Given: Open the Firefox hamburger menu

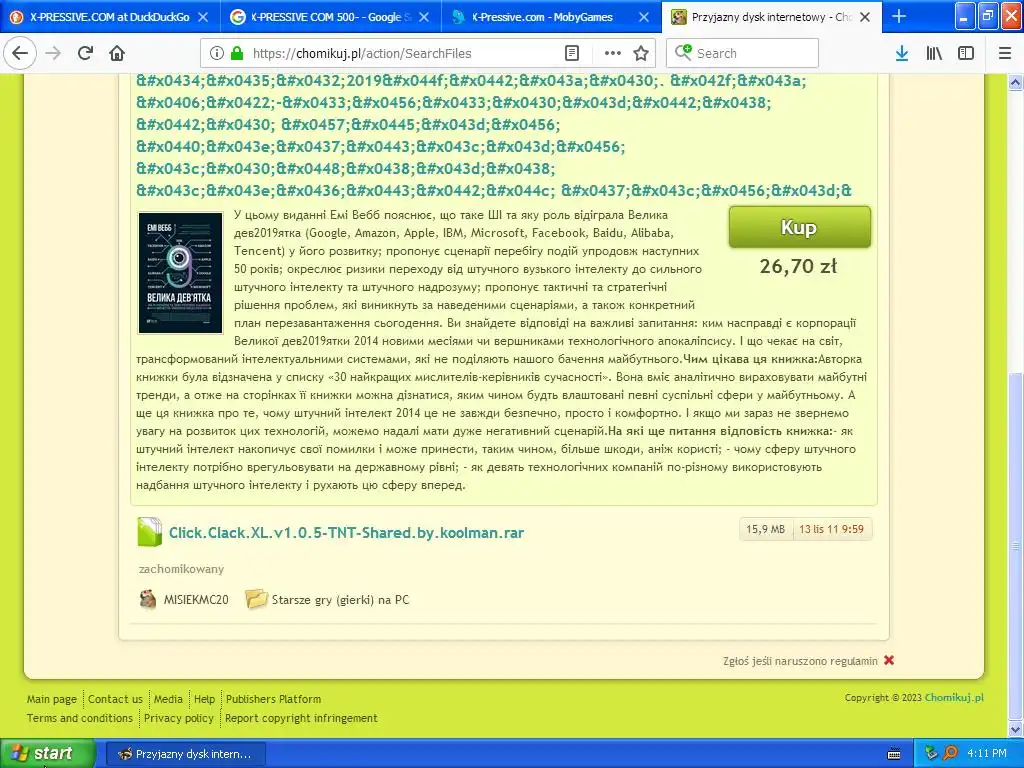Looking at the screenshot, I should [1005, 54].
